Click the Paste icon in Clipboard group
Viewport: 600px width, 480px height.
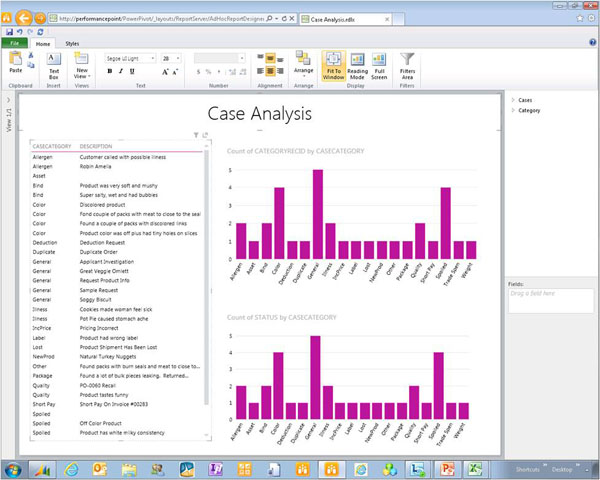click(x=16, y=64)
